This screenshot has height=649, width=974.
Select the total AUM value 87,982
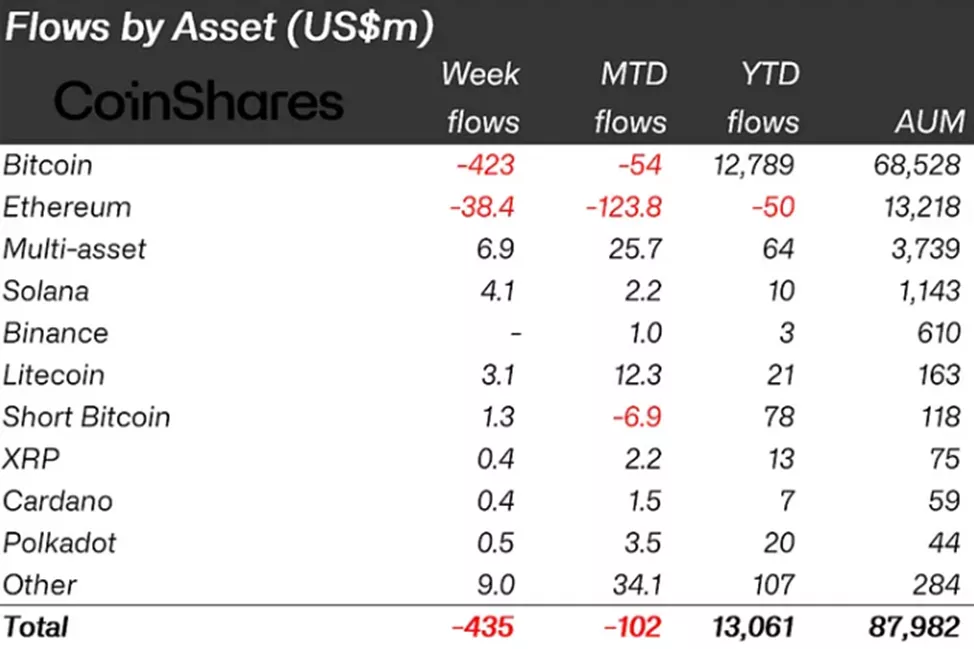click(x=918, y=627)
